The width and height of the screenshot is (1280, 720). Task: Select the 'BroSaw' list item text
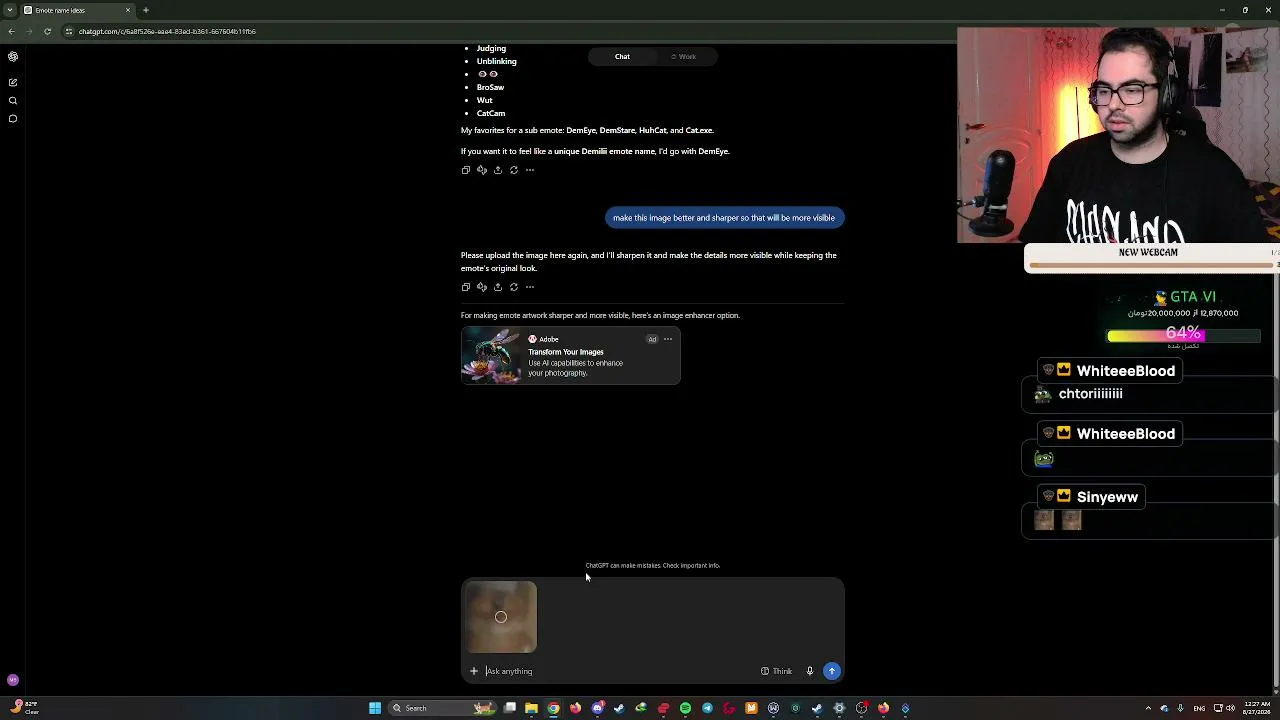490,87
